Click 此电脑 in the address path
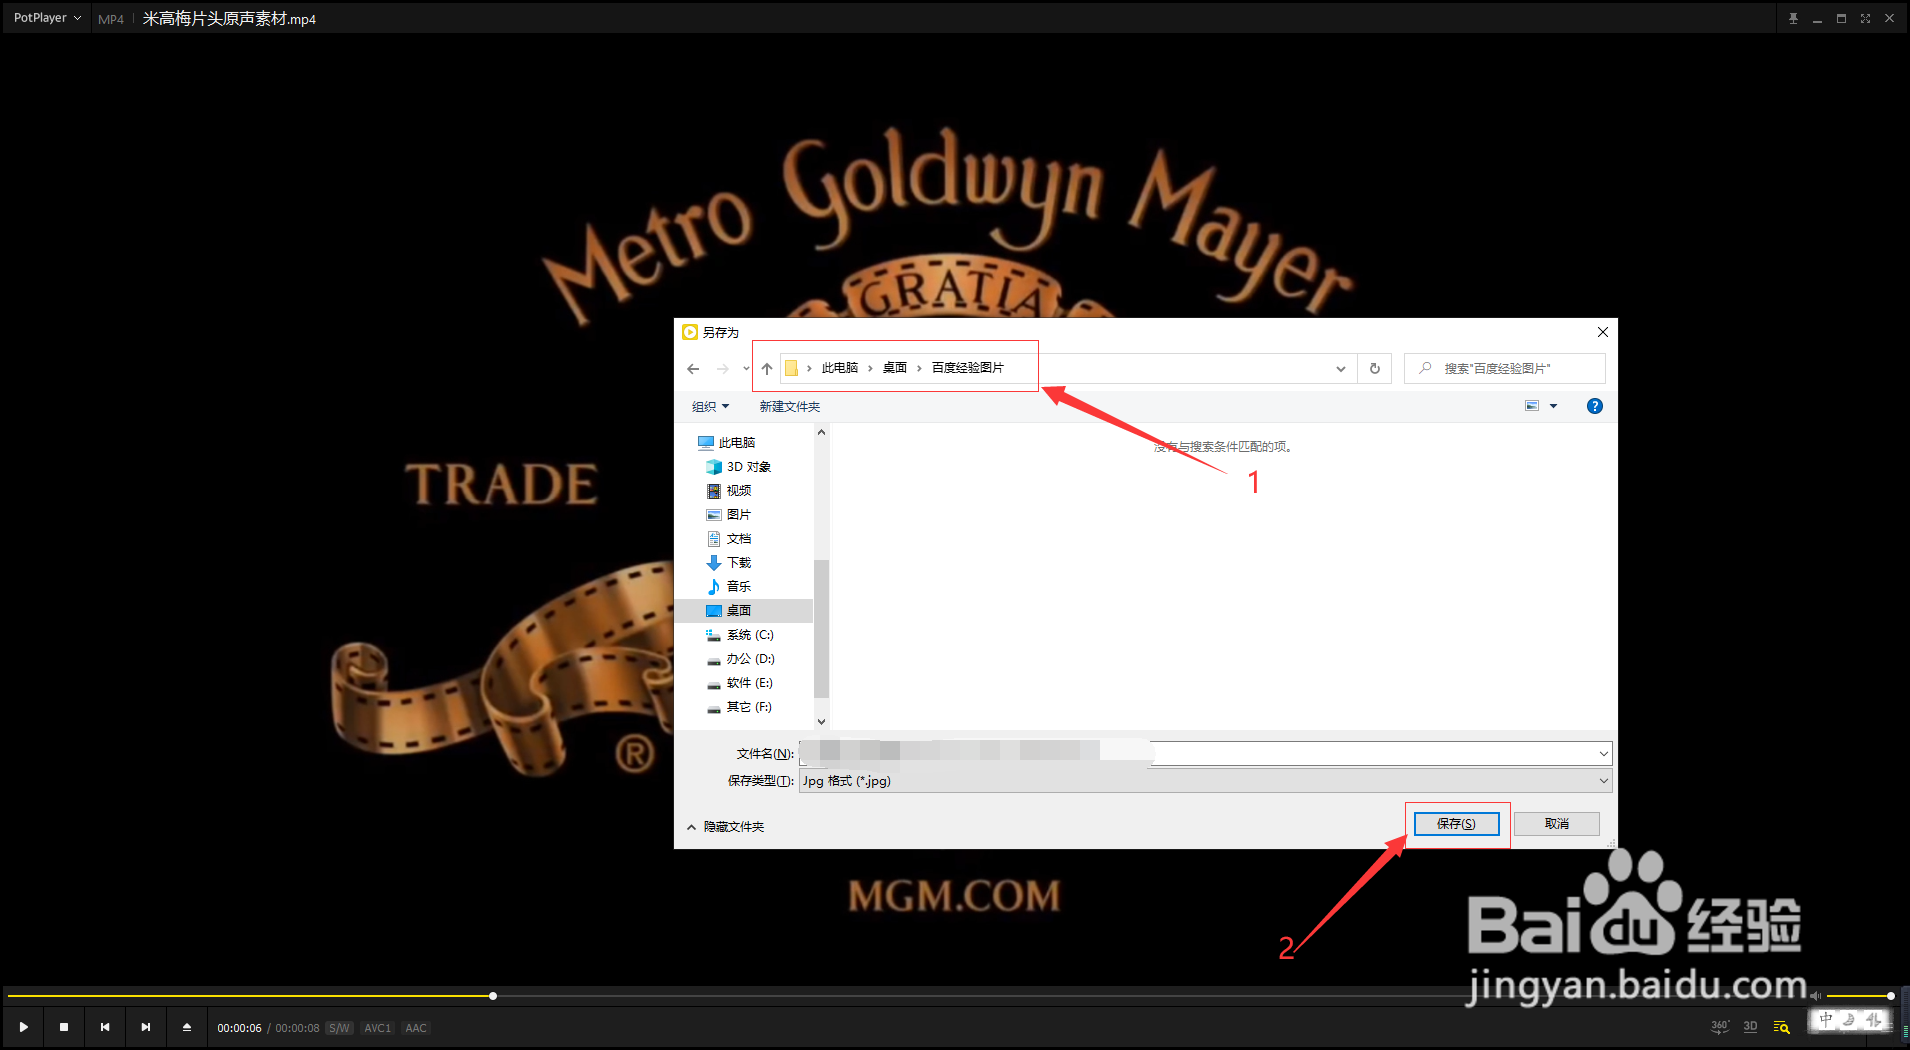The image size is (1910, 1050). tap(840, 368)
